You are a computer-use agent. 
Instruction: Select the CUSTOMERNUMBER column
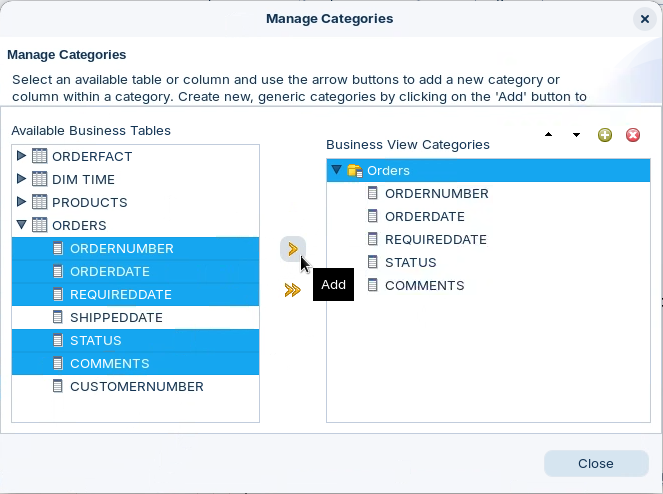[136, 386]
